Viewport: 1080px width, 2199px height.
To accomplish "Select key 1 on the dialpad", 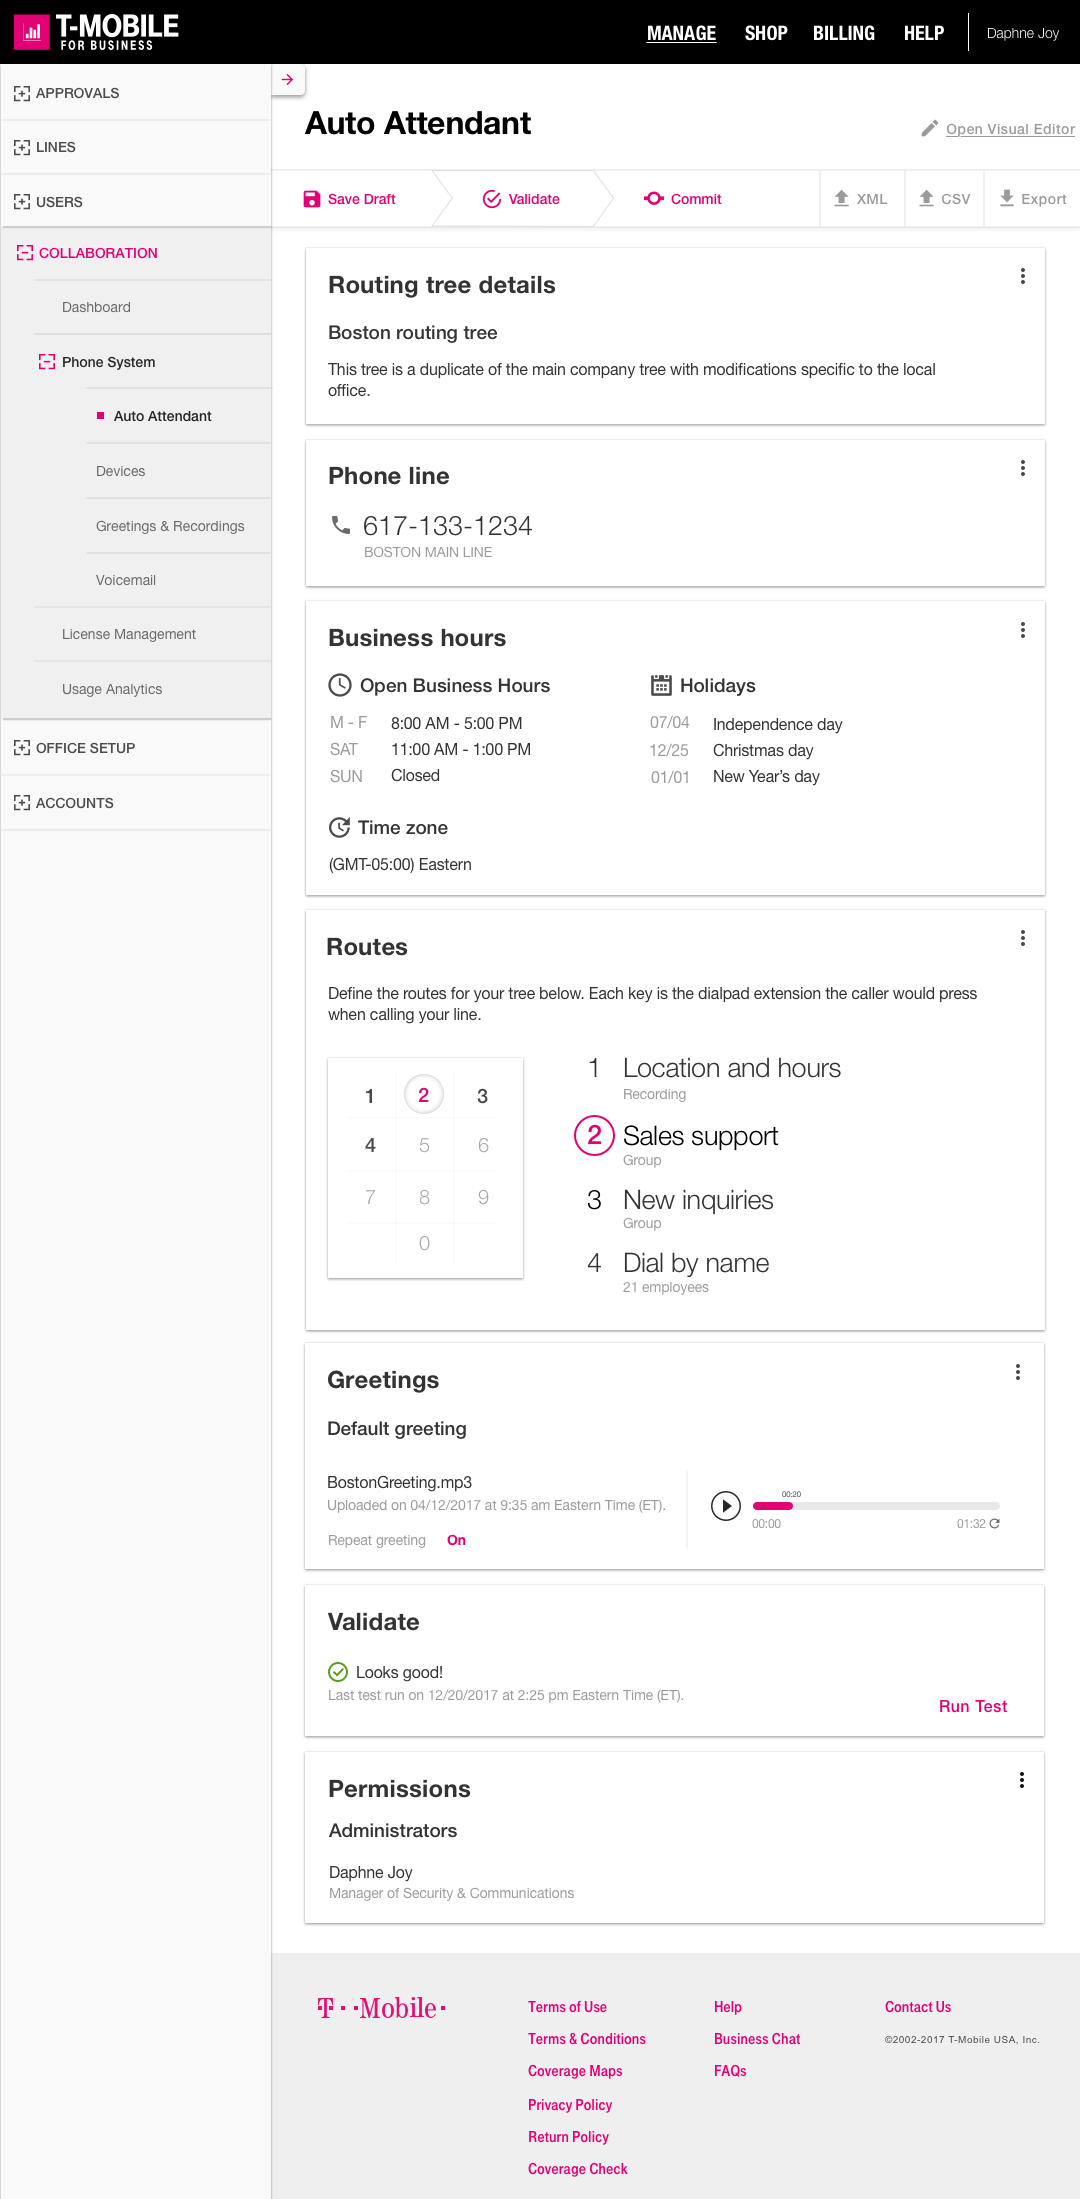I will pyautogui.click(x=370, y=1096).
